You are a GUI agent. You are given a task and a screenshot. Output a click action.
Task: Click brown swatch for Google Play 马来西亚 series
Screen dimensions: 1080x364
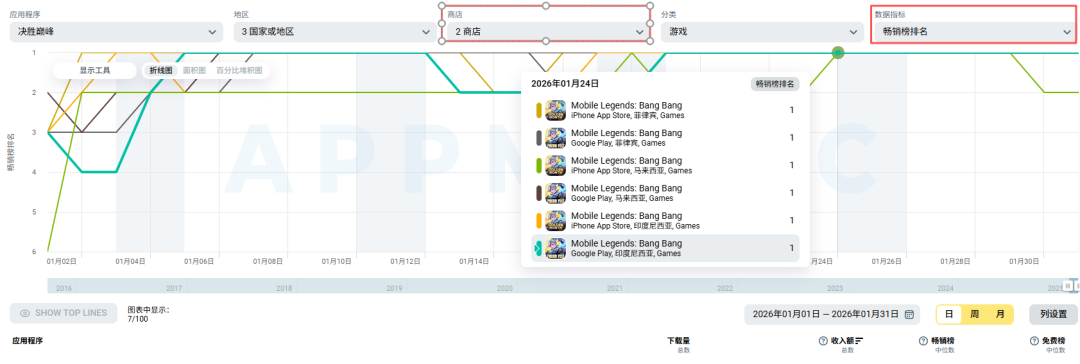539,193
